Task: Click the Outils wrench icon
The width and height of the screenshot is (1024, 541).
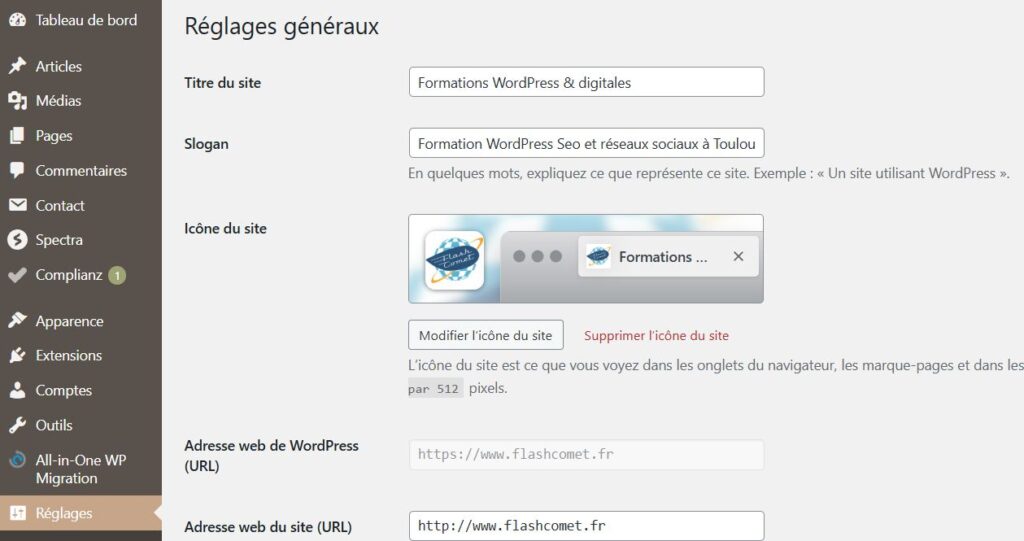Action: pos(17,425)
